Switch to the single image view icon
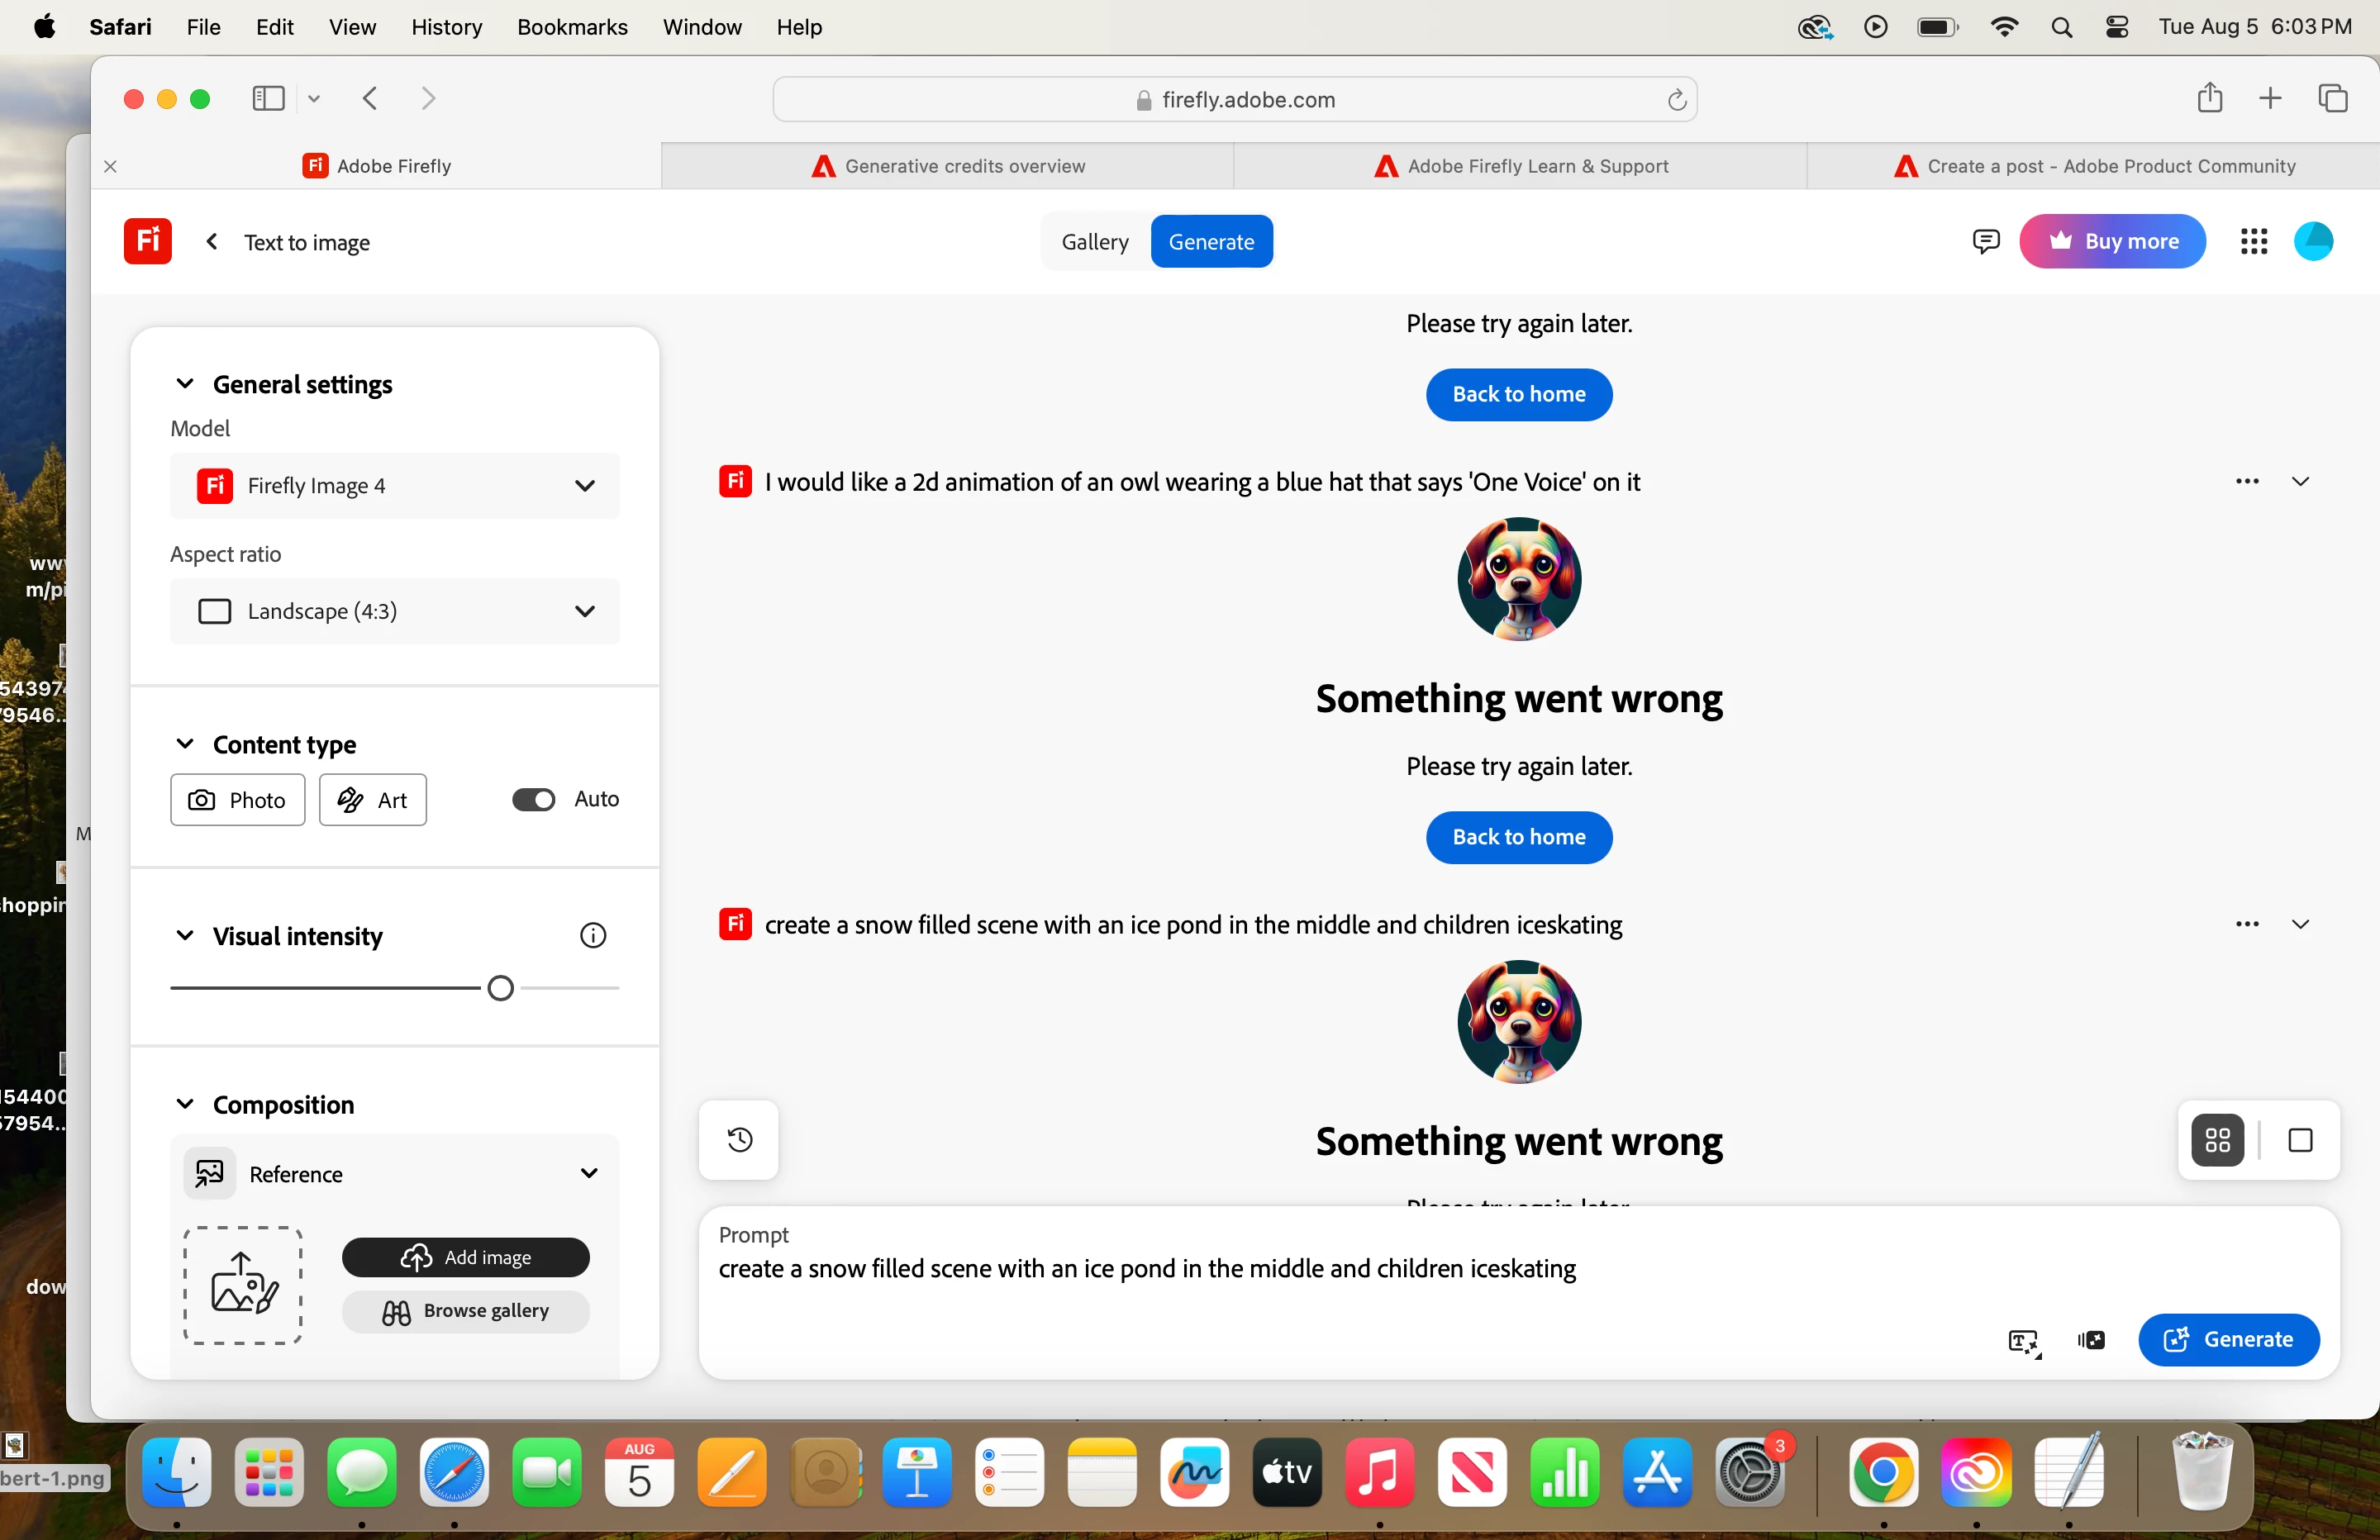The height and width of the screenshot is (1540, 2380). click(x=2300, y=1140)
